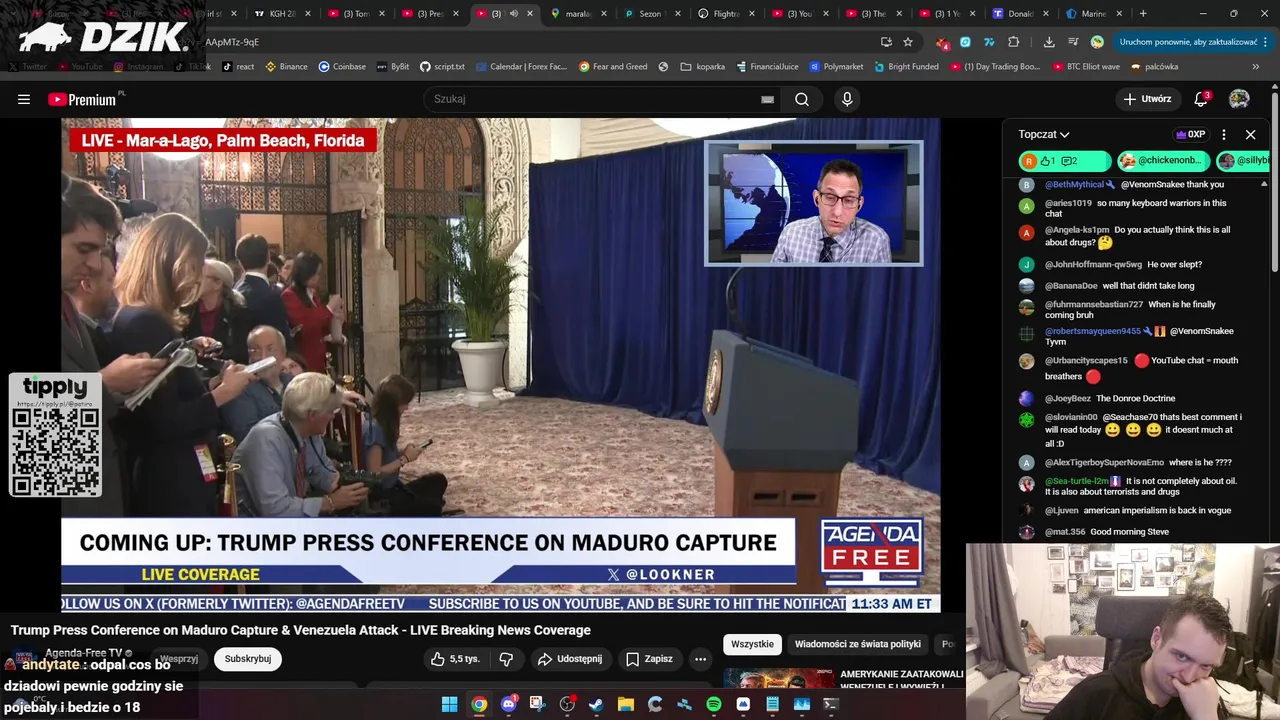Mute the active YouTube tab speaker icon

click(514, 14)
